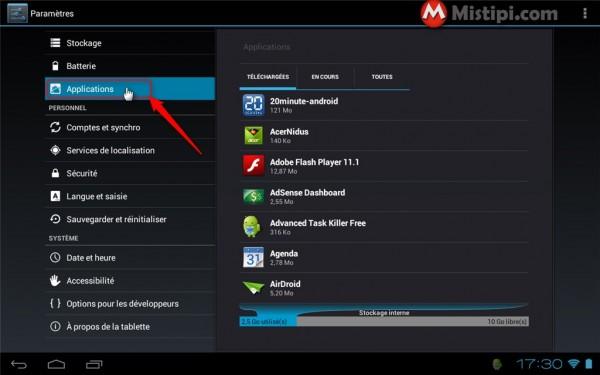Switch to the EN COURS tab
The width and height of the screenshot is (600, 375).
(x=325, y=77)
